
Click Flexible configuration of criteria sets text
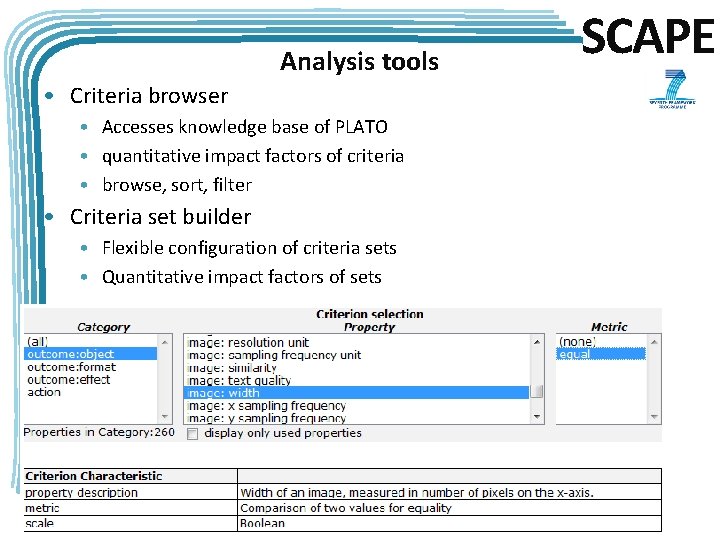click(249, 248)
